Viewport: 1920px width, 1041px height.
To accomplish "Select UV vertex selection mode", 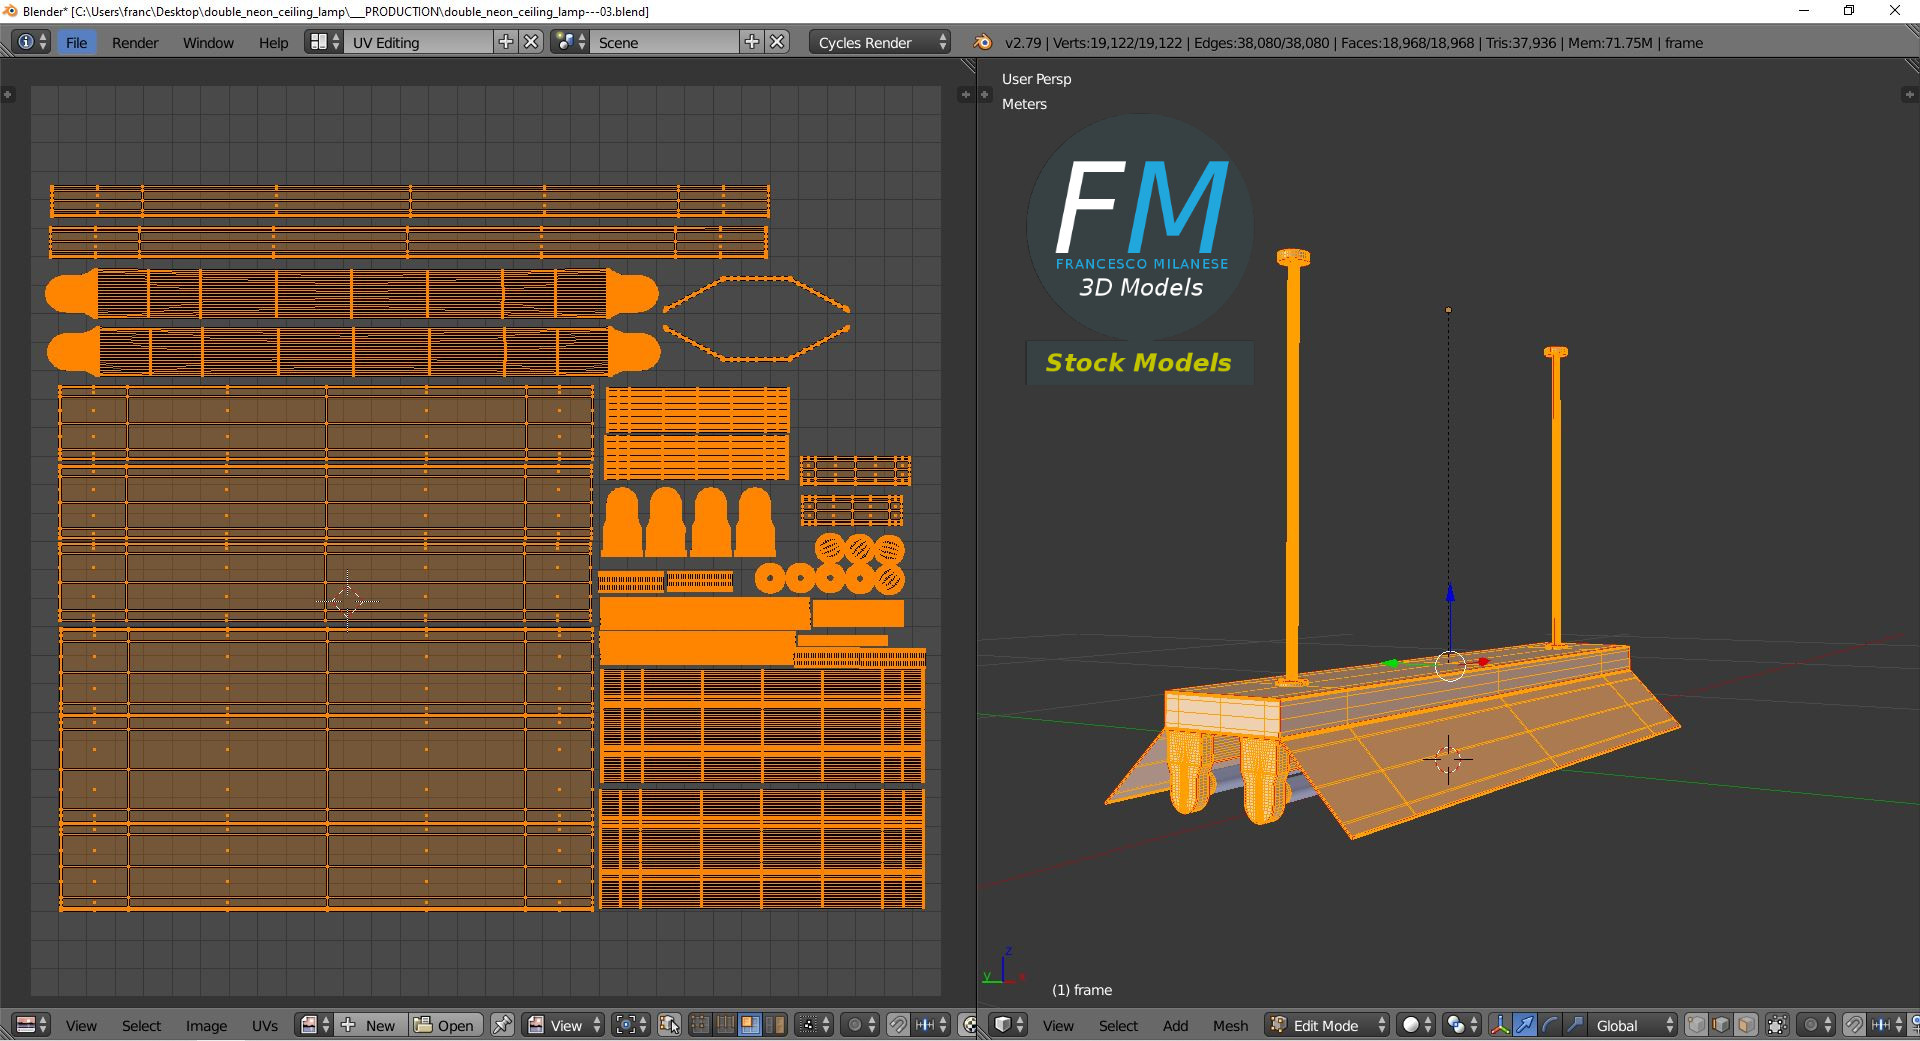I will 700,1025.
